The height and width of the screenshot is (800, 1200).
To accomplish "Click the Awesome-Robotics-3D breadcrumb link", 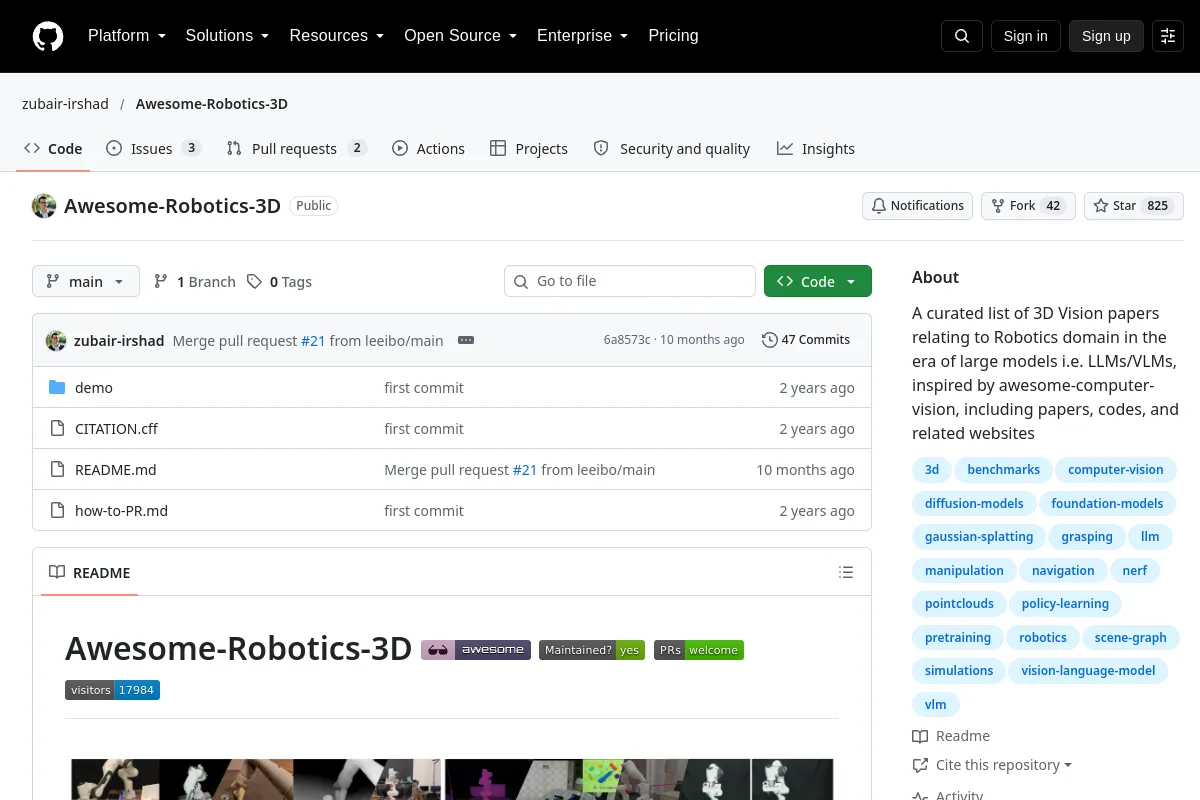I will [x=212, y=104].
